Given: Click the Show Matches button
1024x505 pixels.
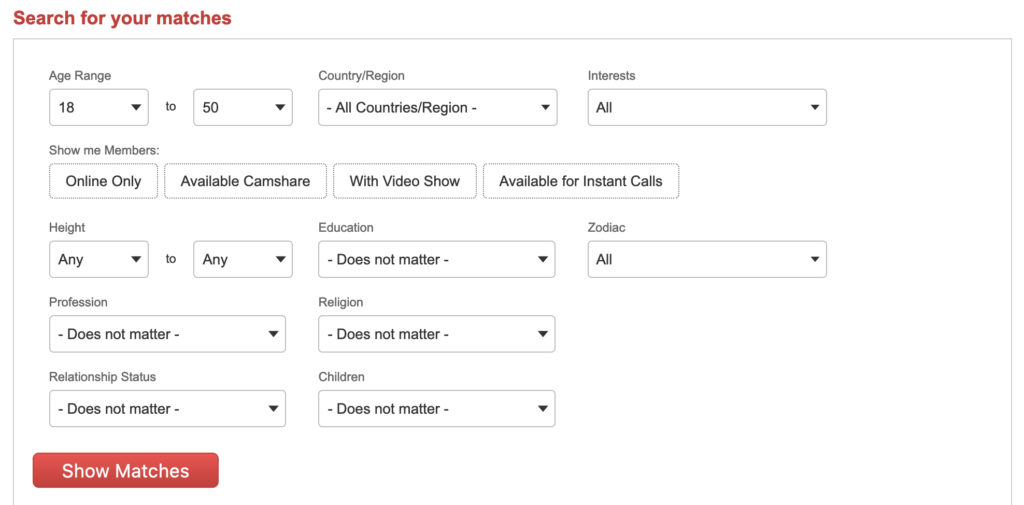Looking at the screenshot, I should (x=125, y=470).
